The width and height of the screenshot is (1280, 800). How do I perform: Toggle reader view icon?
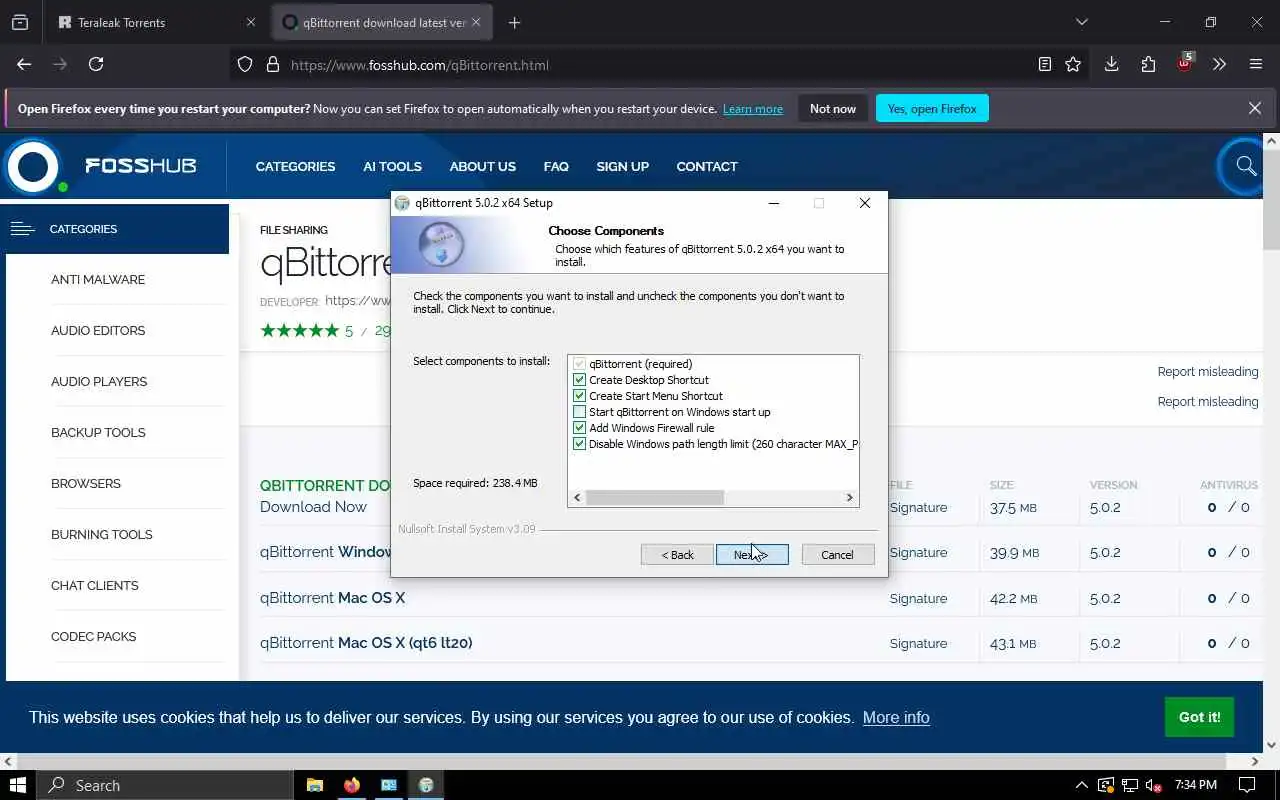tap(1045, 64)
